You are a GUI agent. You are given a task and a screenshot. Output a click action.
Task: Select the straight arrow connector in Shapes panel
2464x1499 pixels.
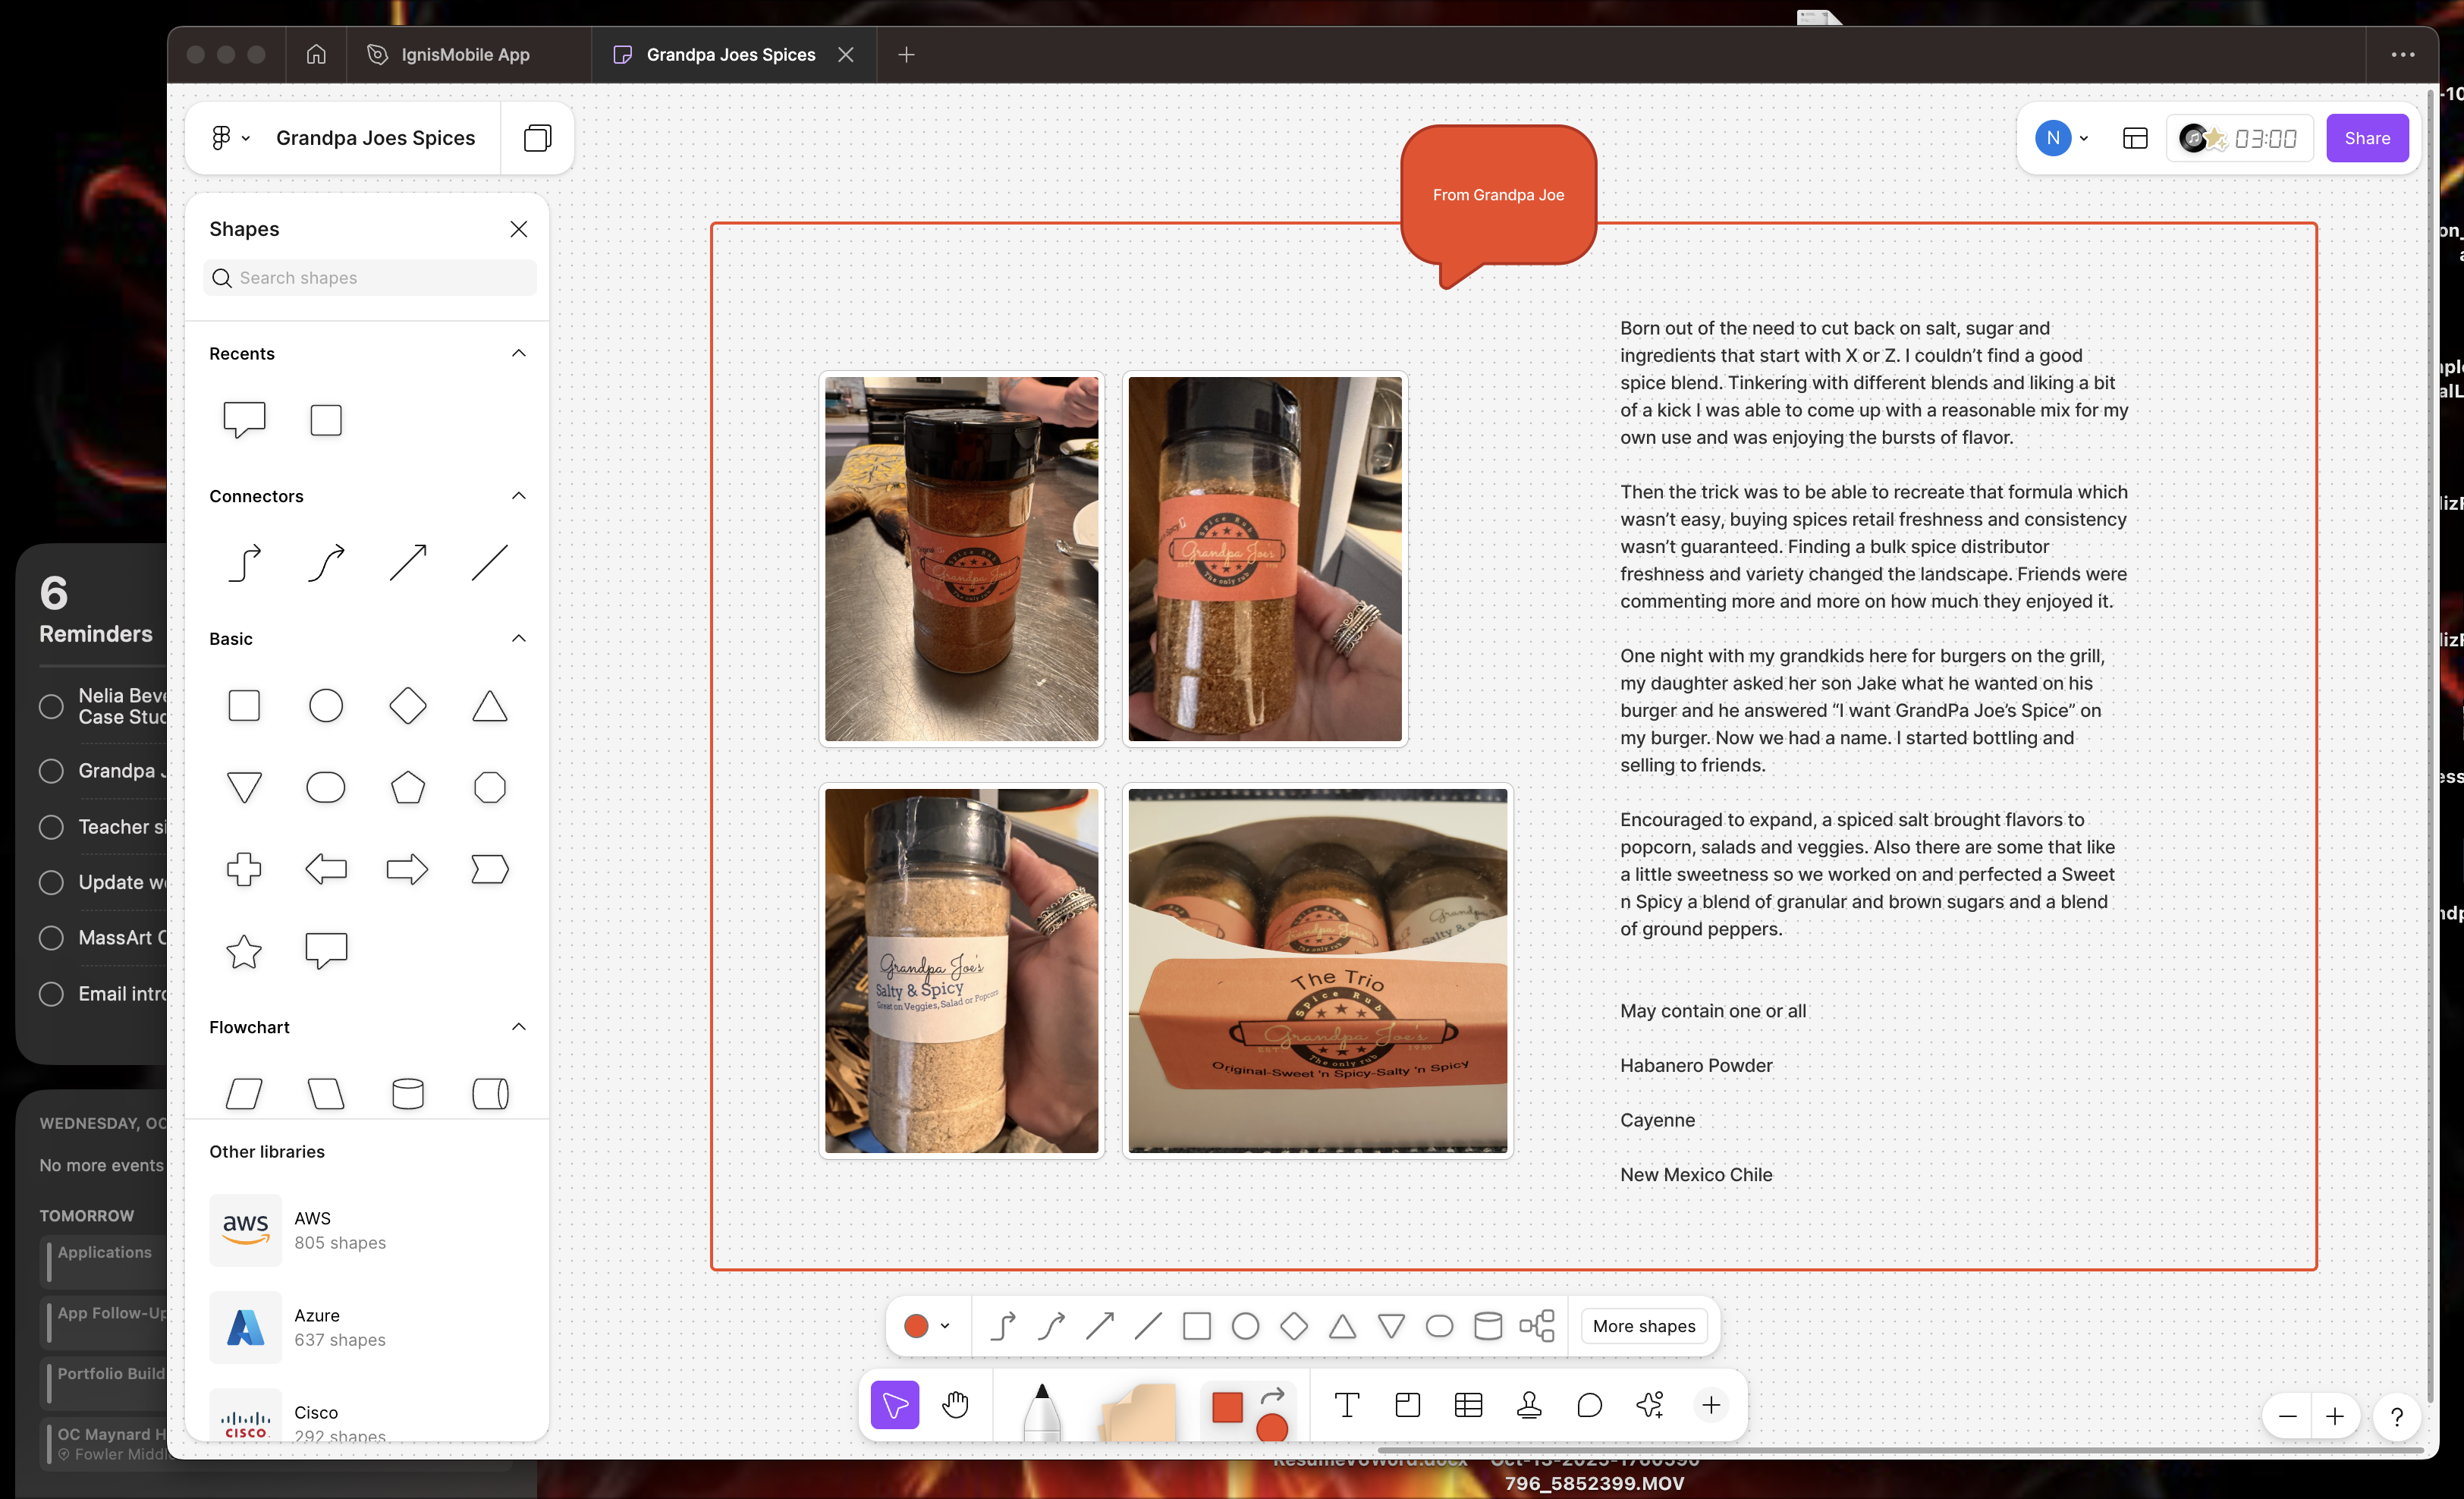(x=408, y=562)
